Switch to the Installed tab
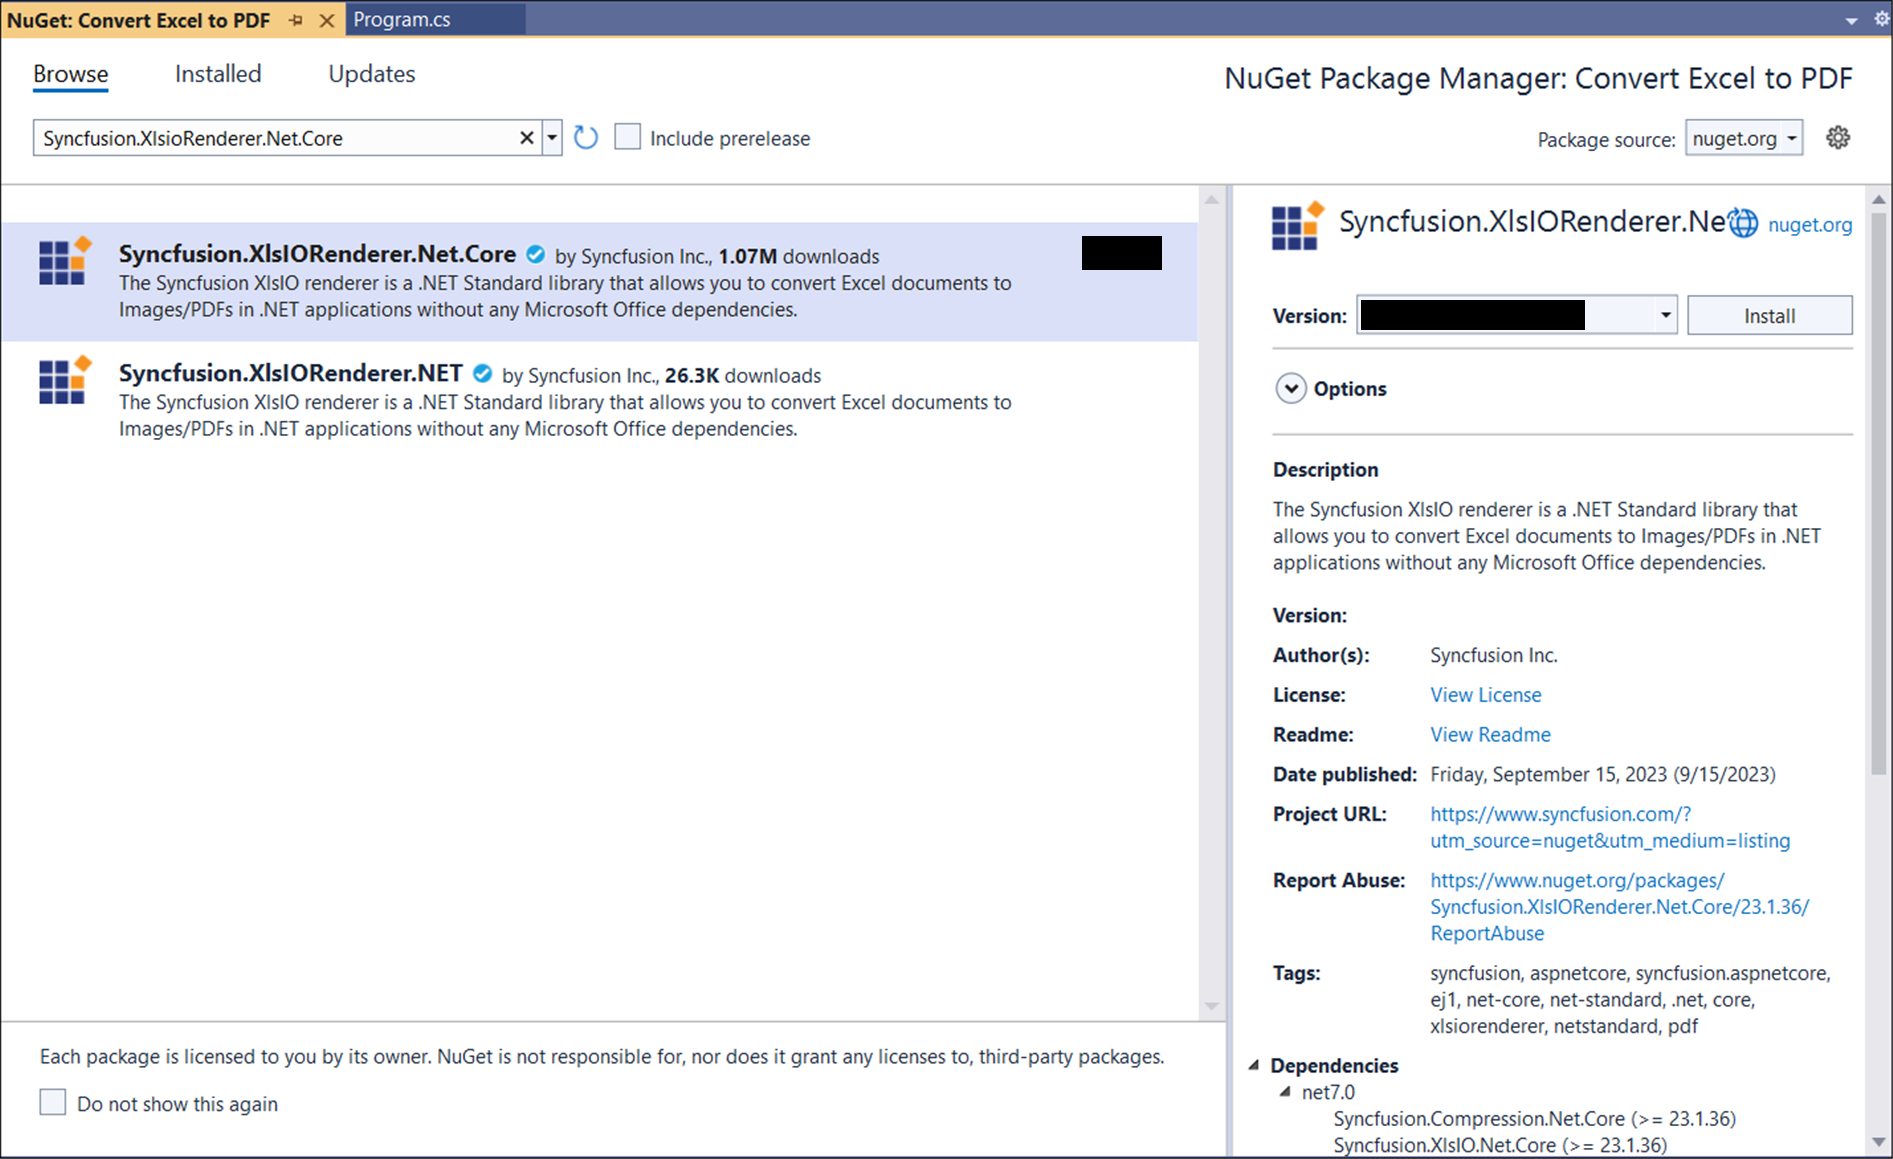 click(x=218, y=74)
